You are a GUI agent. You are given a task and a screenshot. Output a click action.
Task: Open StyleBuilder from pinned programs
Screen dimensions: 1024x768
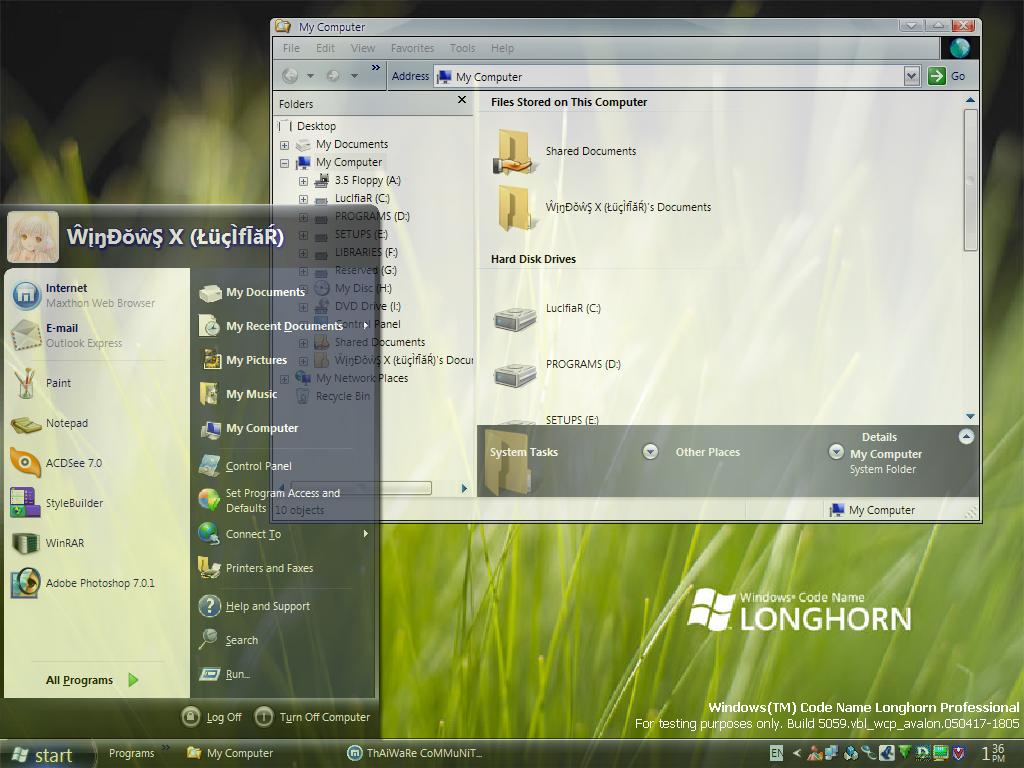point(73,503)
